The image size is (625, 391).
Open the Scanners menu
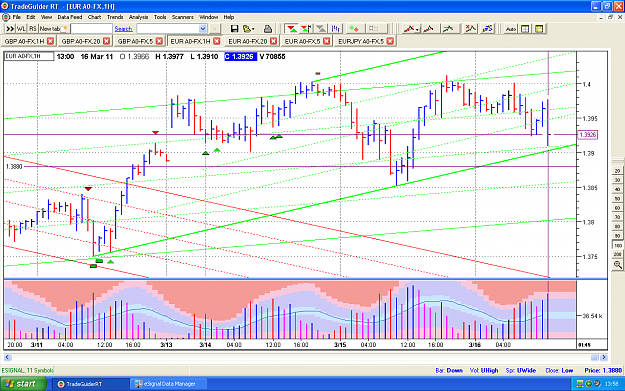[x=183, y=17]
